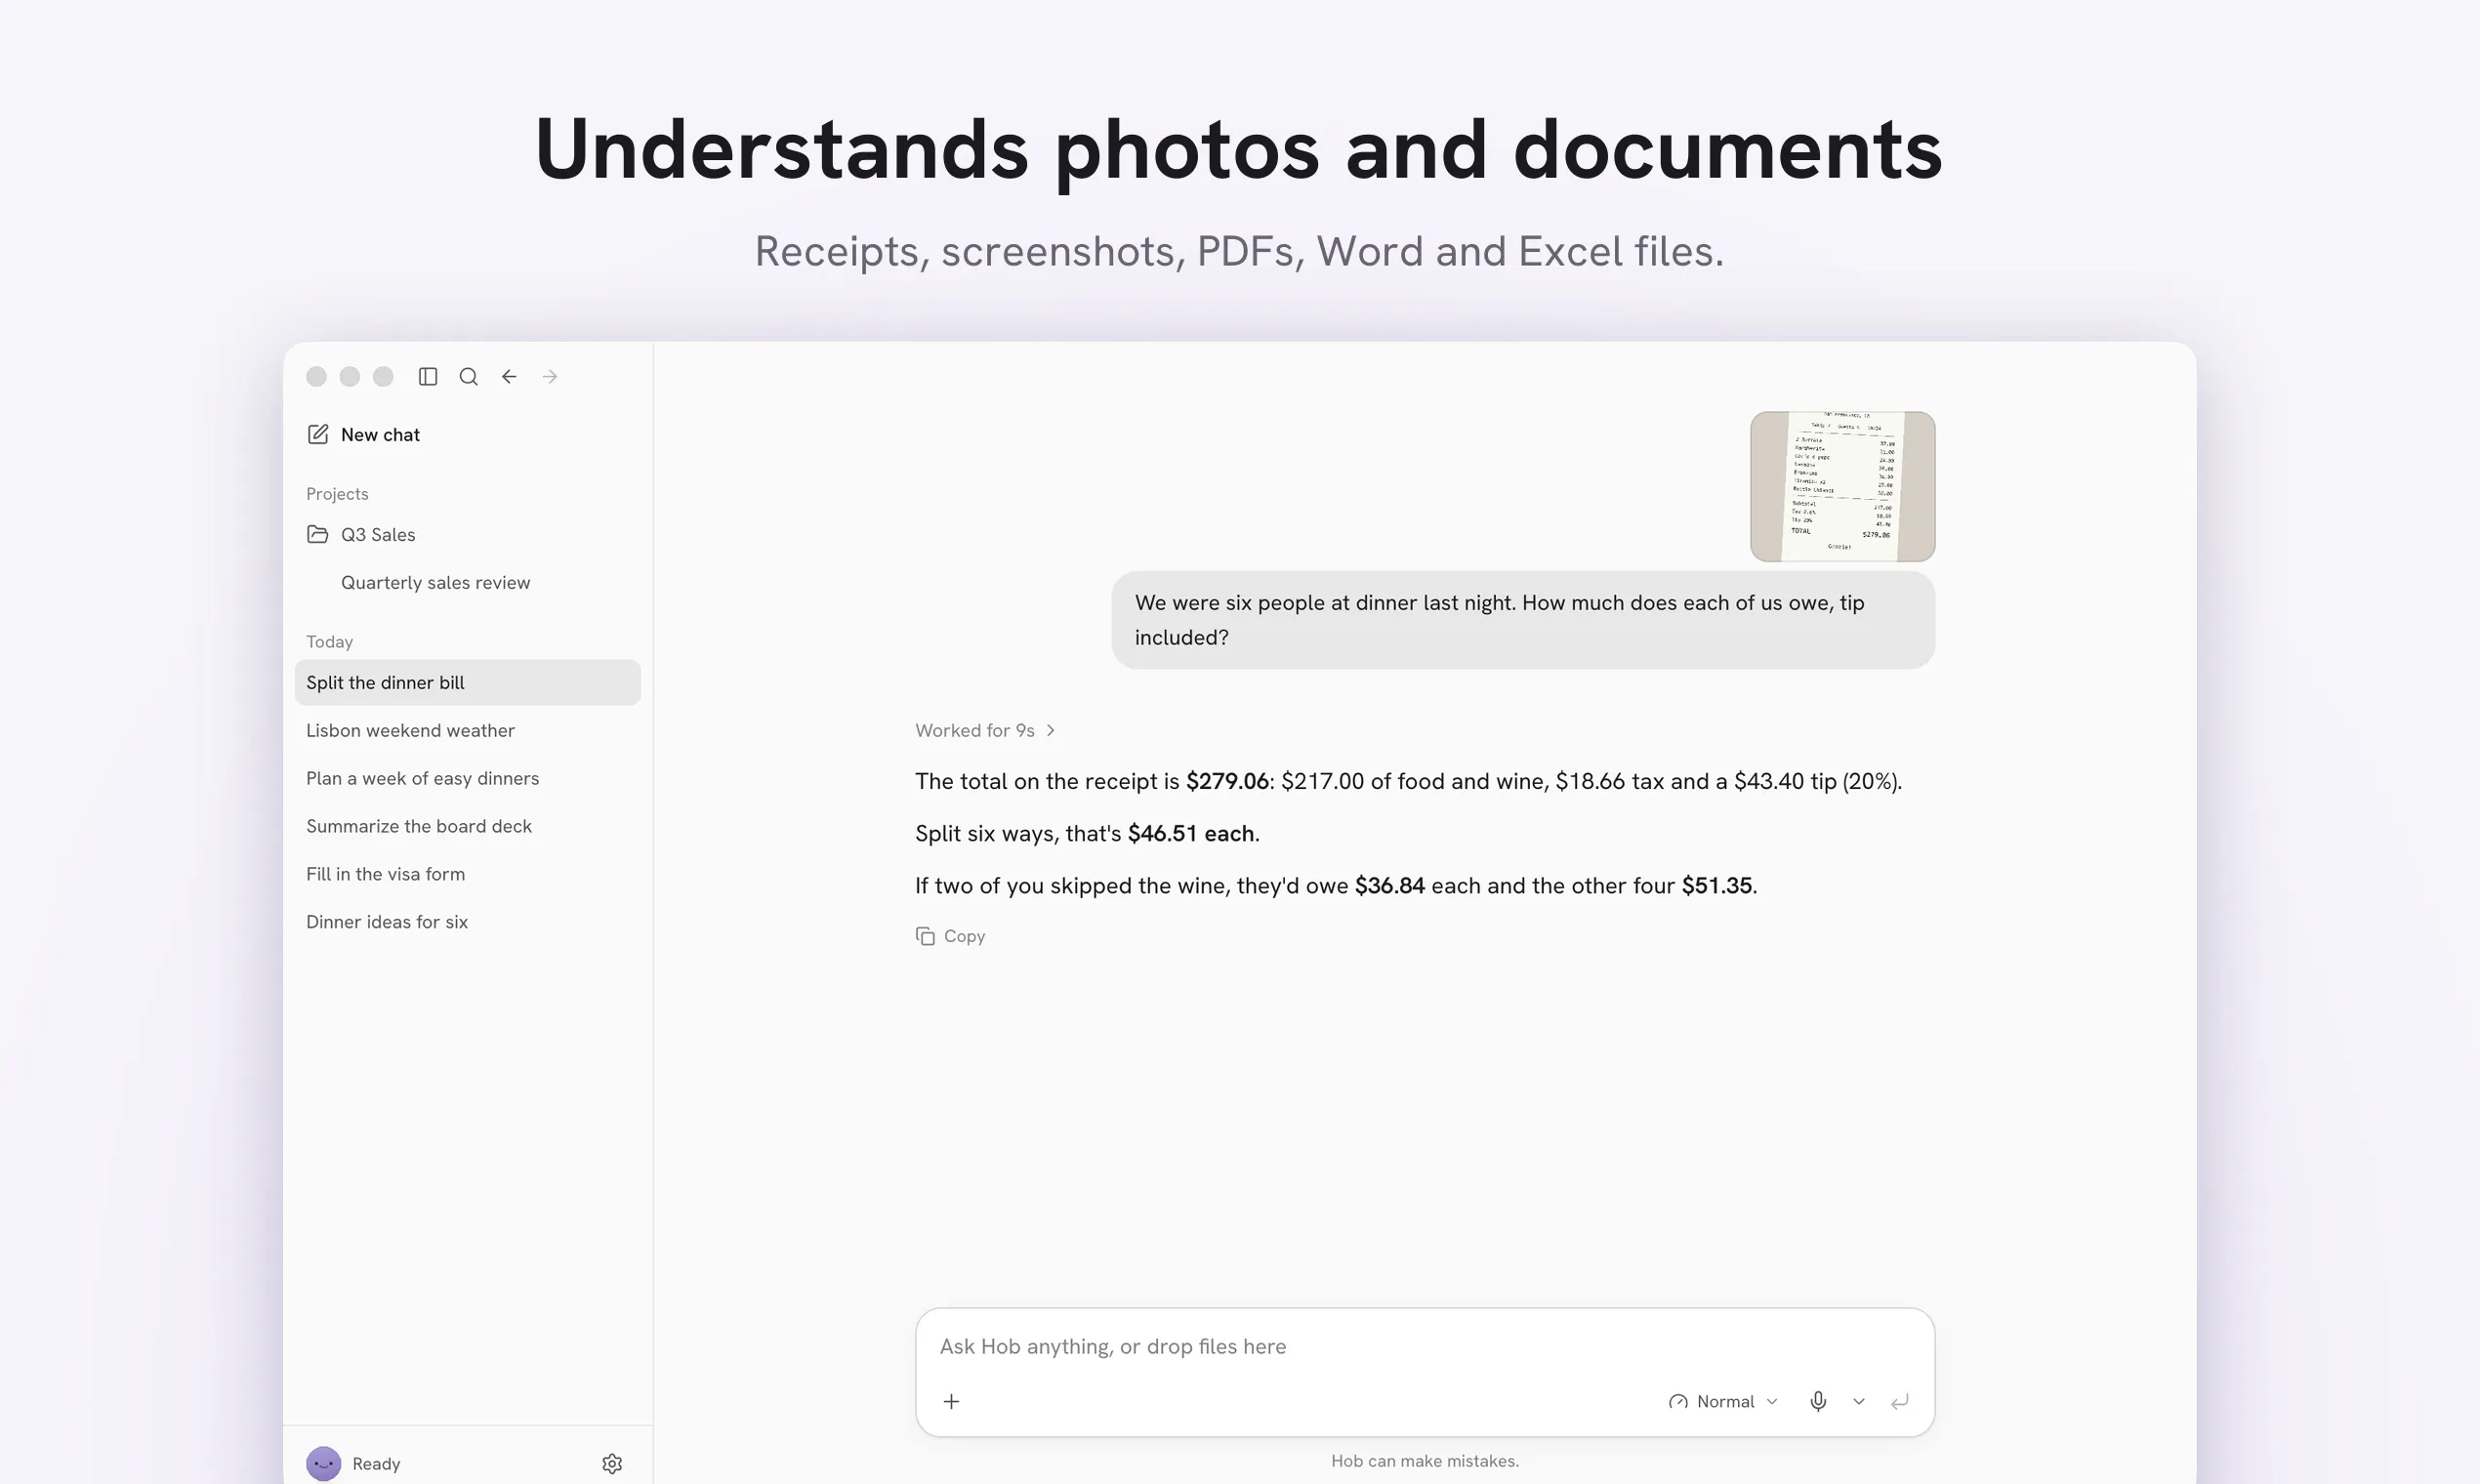Click the Projects section heading
The width and height of the screenshot is (2480, 1484).
(337, 494)
